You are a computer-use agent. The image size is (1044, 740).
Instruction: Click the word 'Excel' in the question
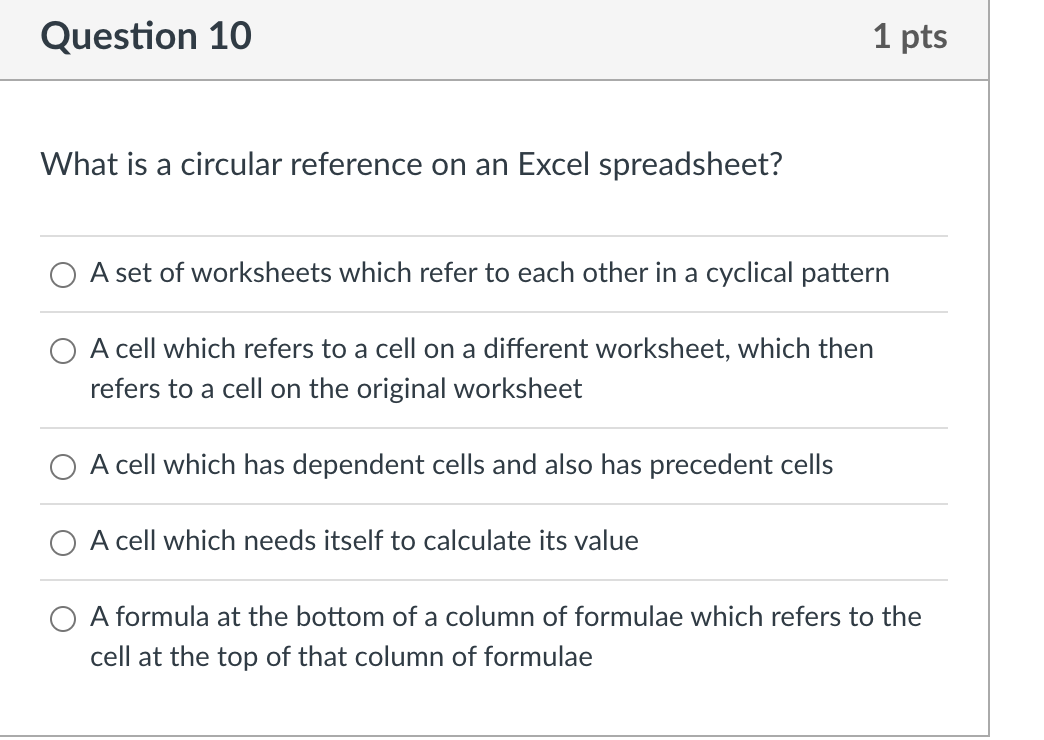pos(554,165)
